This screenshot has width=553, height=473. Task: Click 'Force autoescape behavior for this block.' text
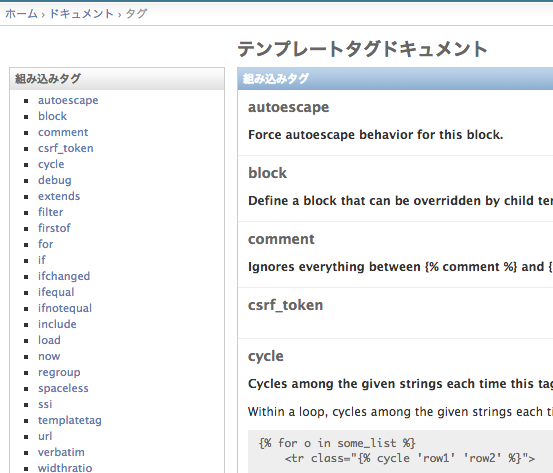(376, 135)
